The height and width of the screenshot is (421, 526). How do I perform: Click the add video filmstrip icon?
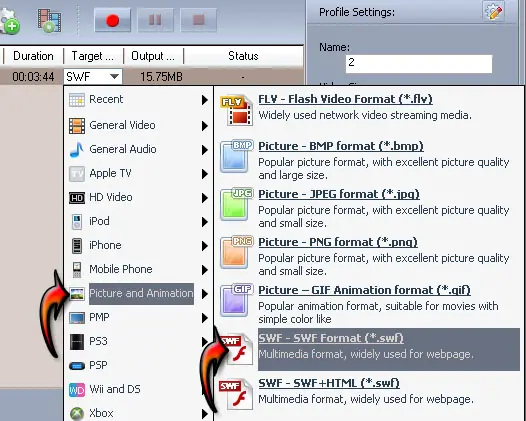49,21
